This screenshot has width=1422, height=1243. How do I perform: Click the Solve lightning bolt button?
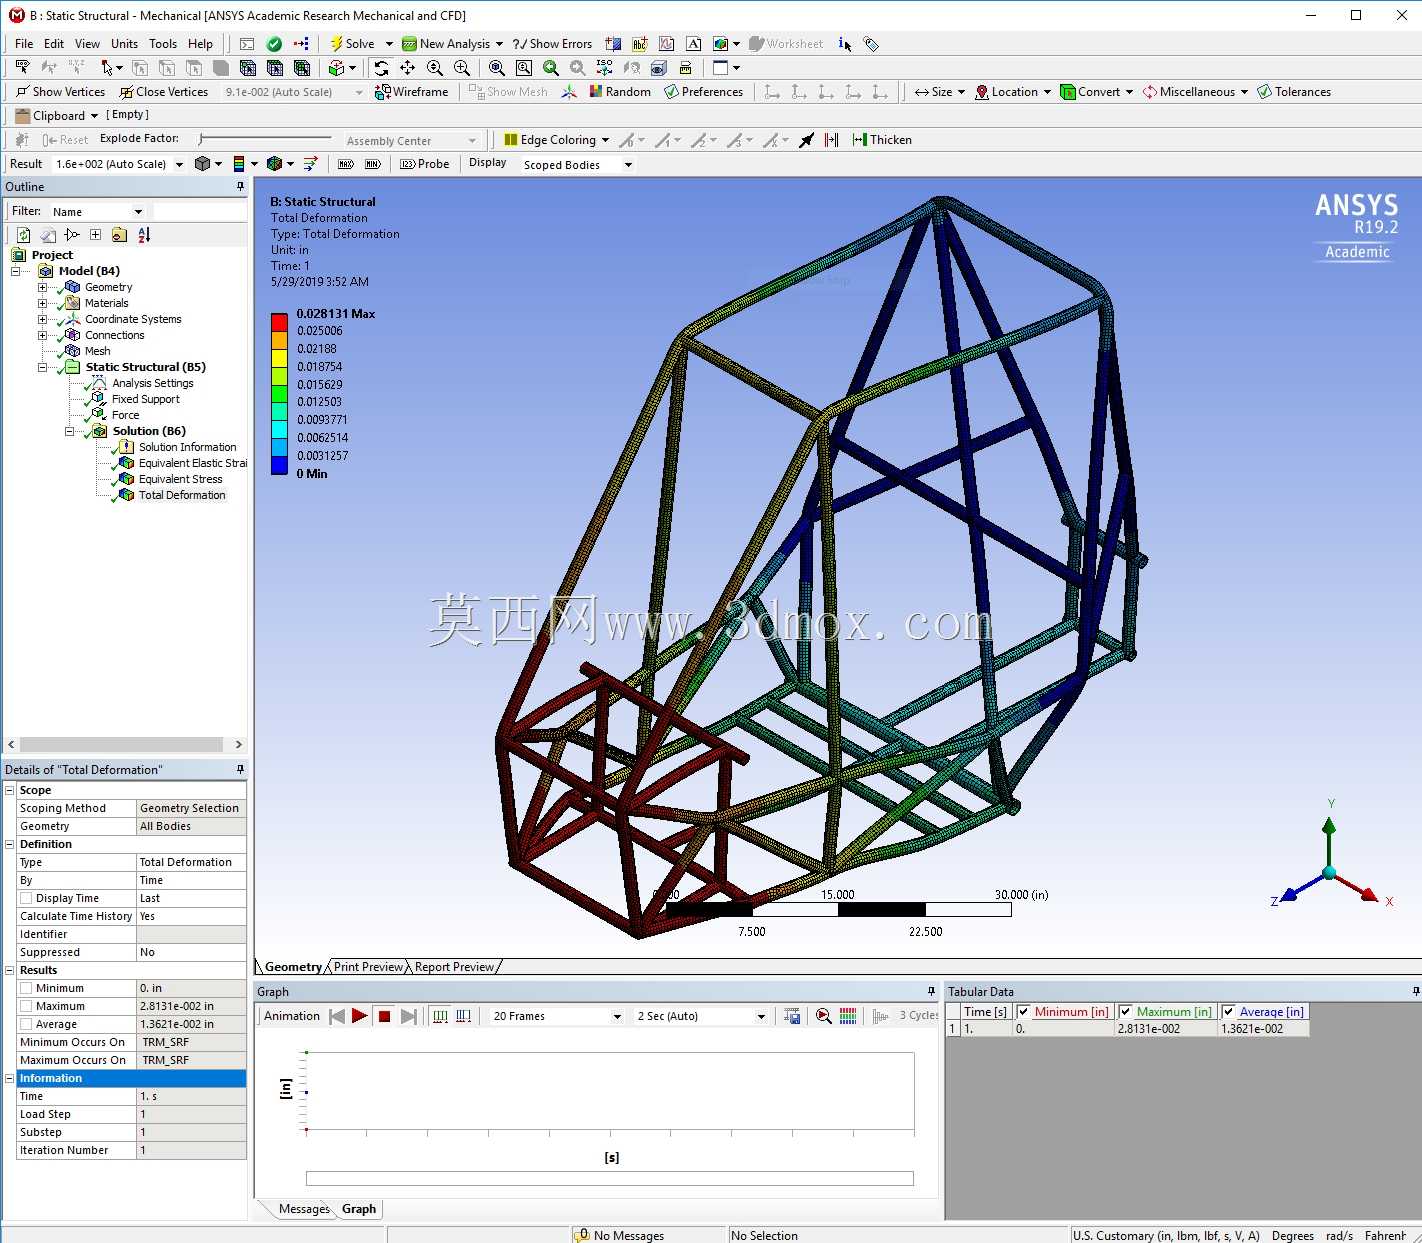pyautogui.click(x=353, y=44)
